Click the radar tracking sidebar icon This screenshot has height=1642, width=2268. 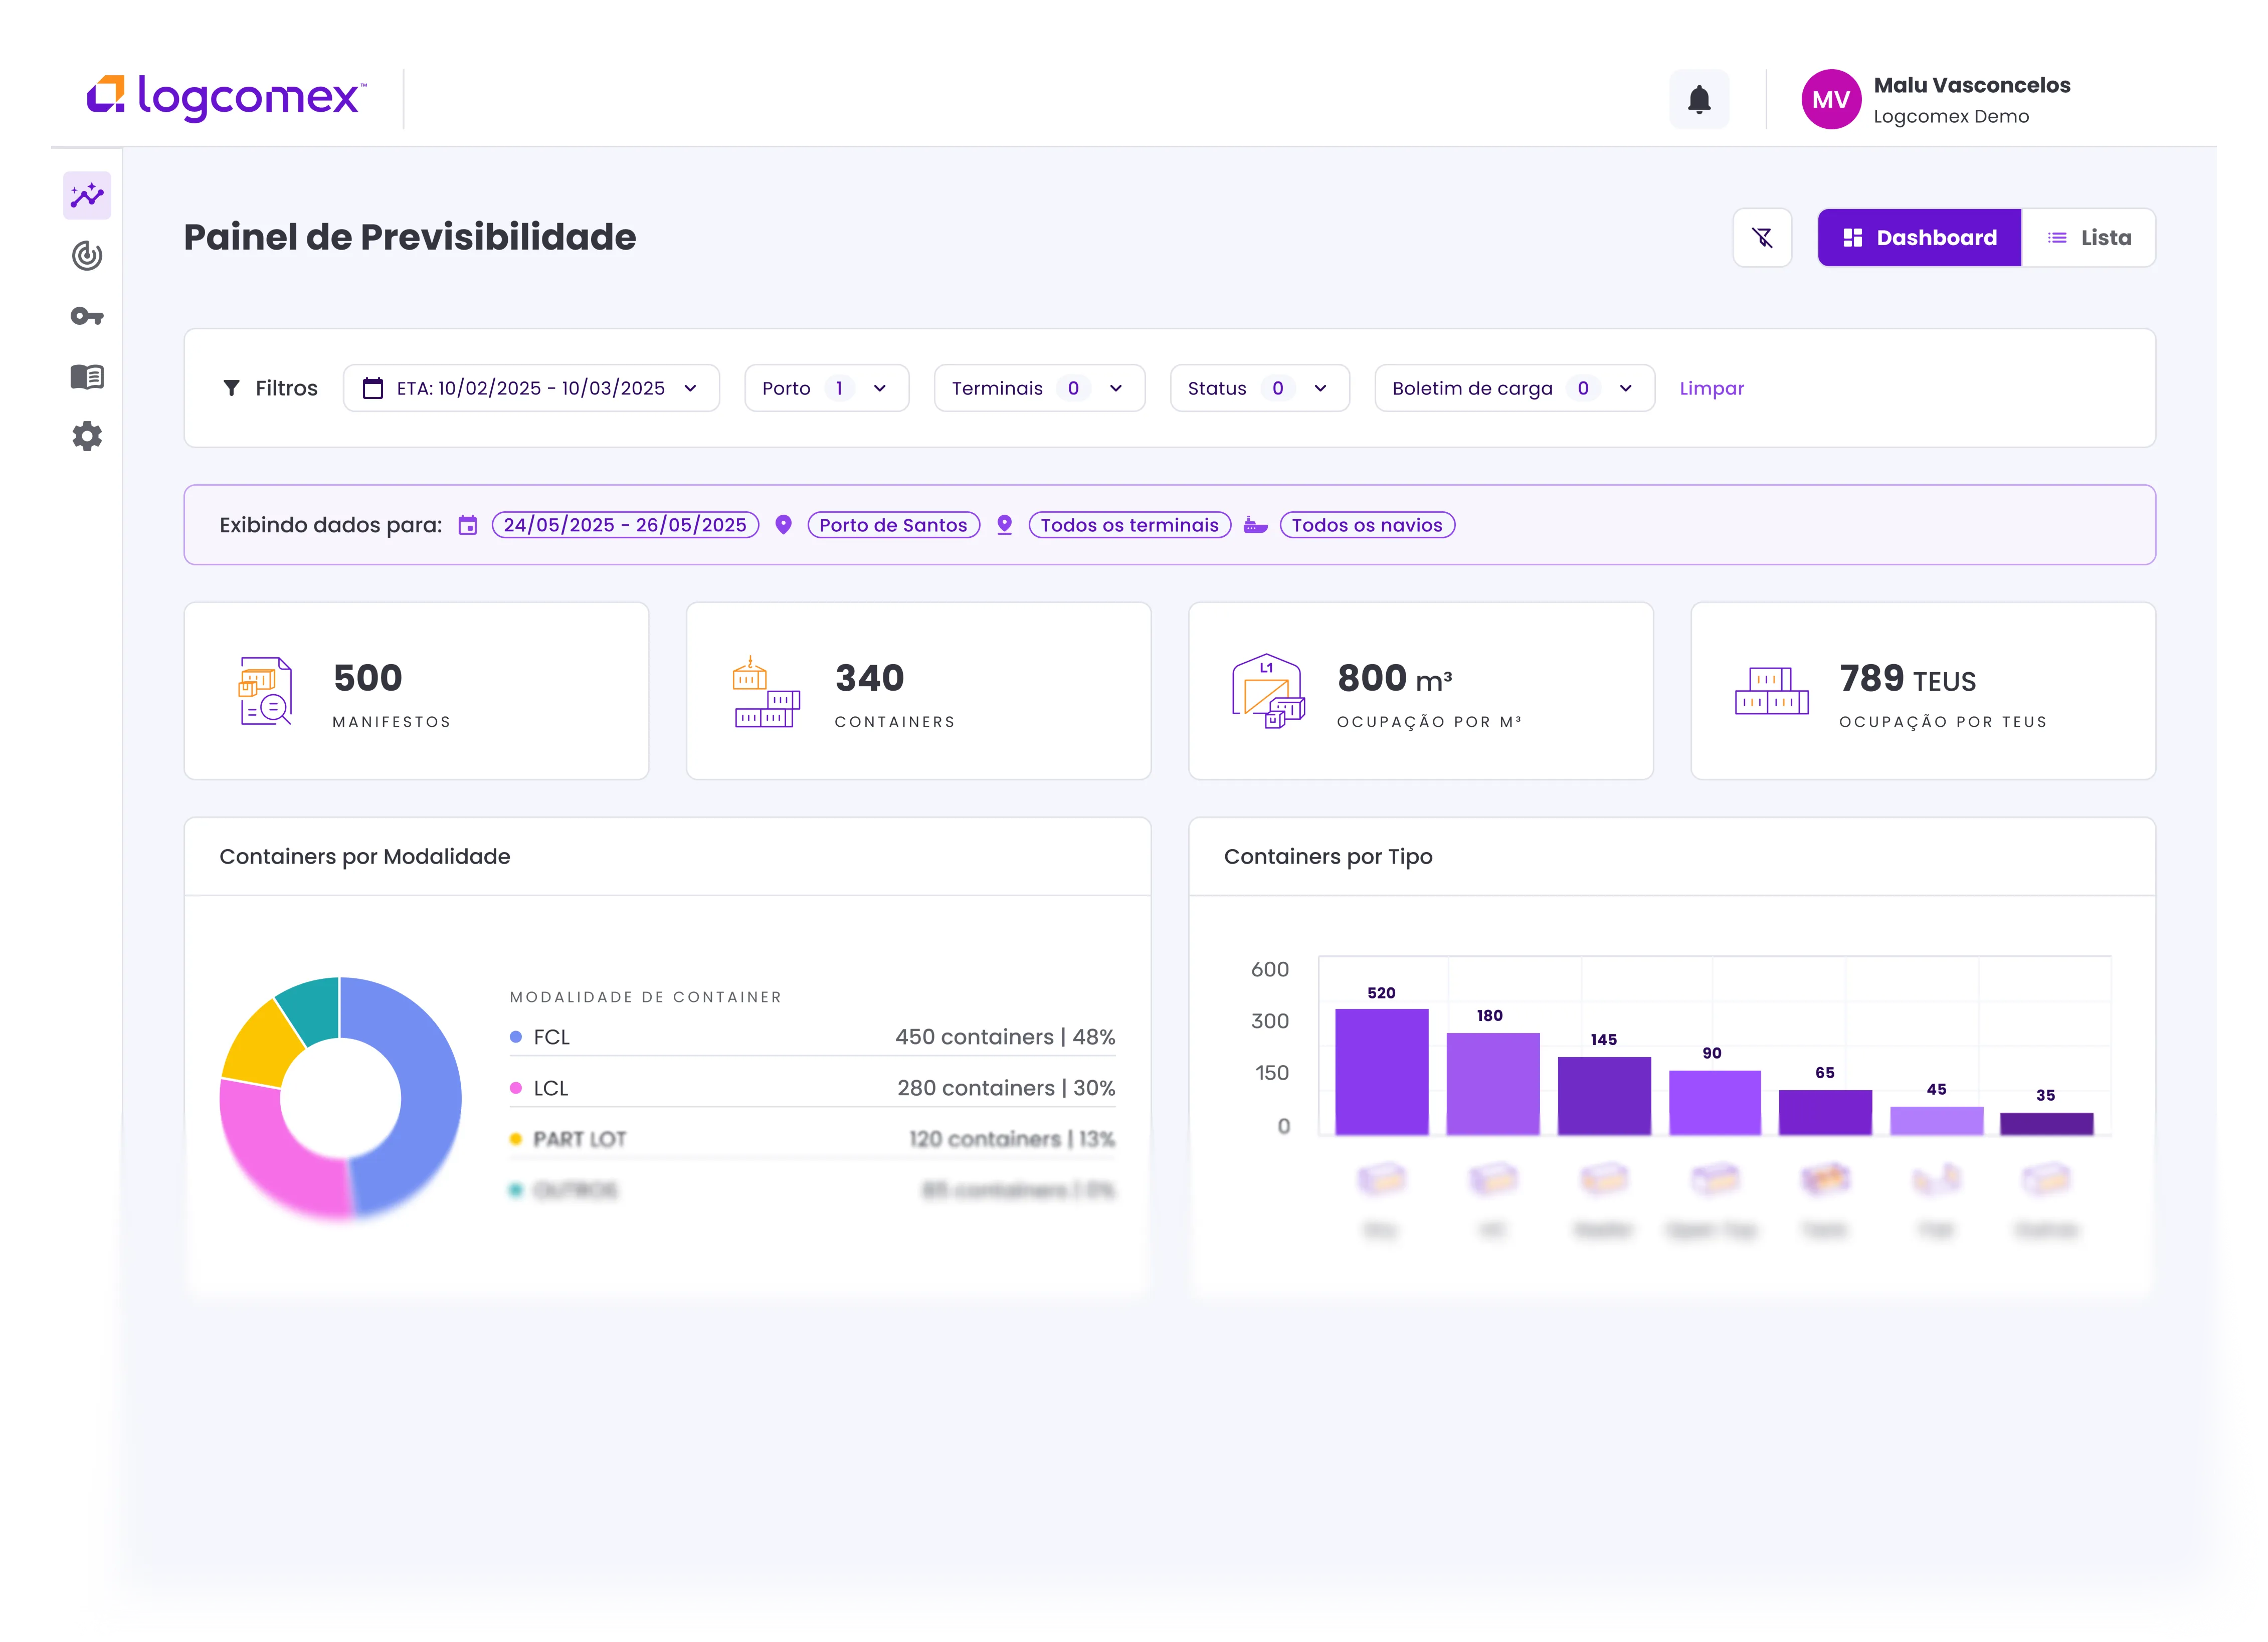tap(87, 256)
